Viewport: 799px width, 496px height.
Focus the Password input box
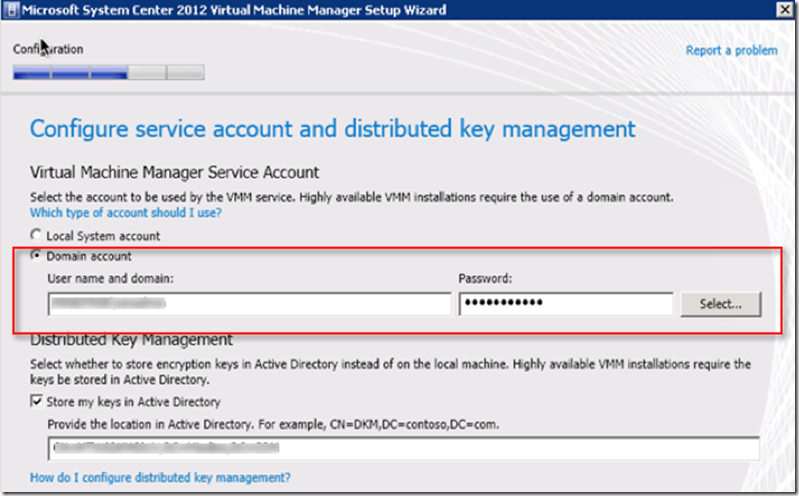565,303
